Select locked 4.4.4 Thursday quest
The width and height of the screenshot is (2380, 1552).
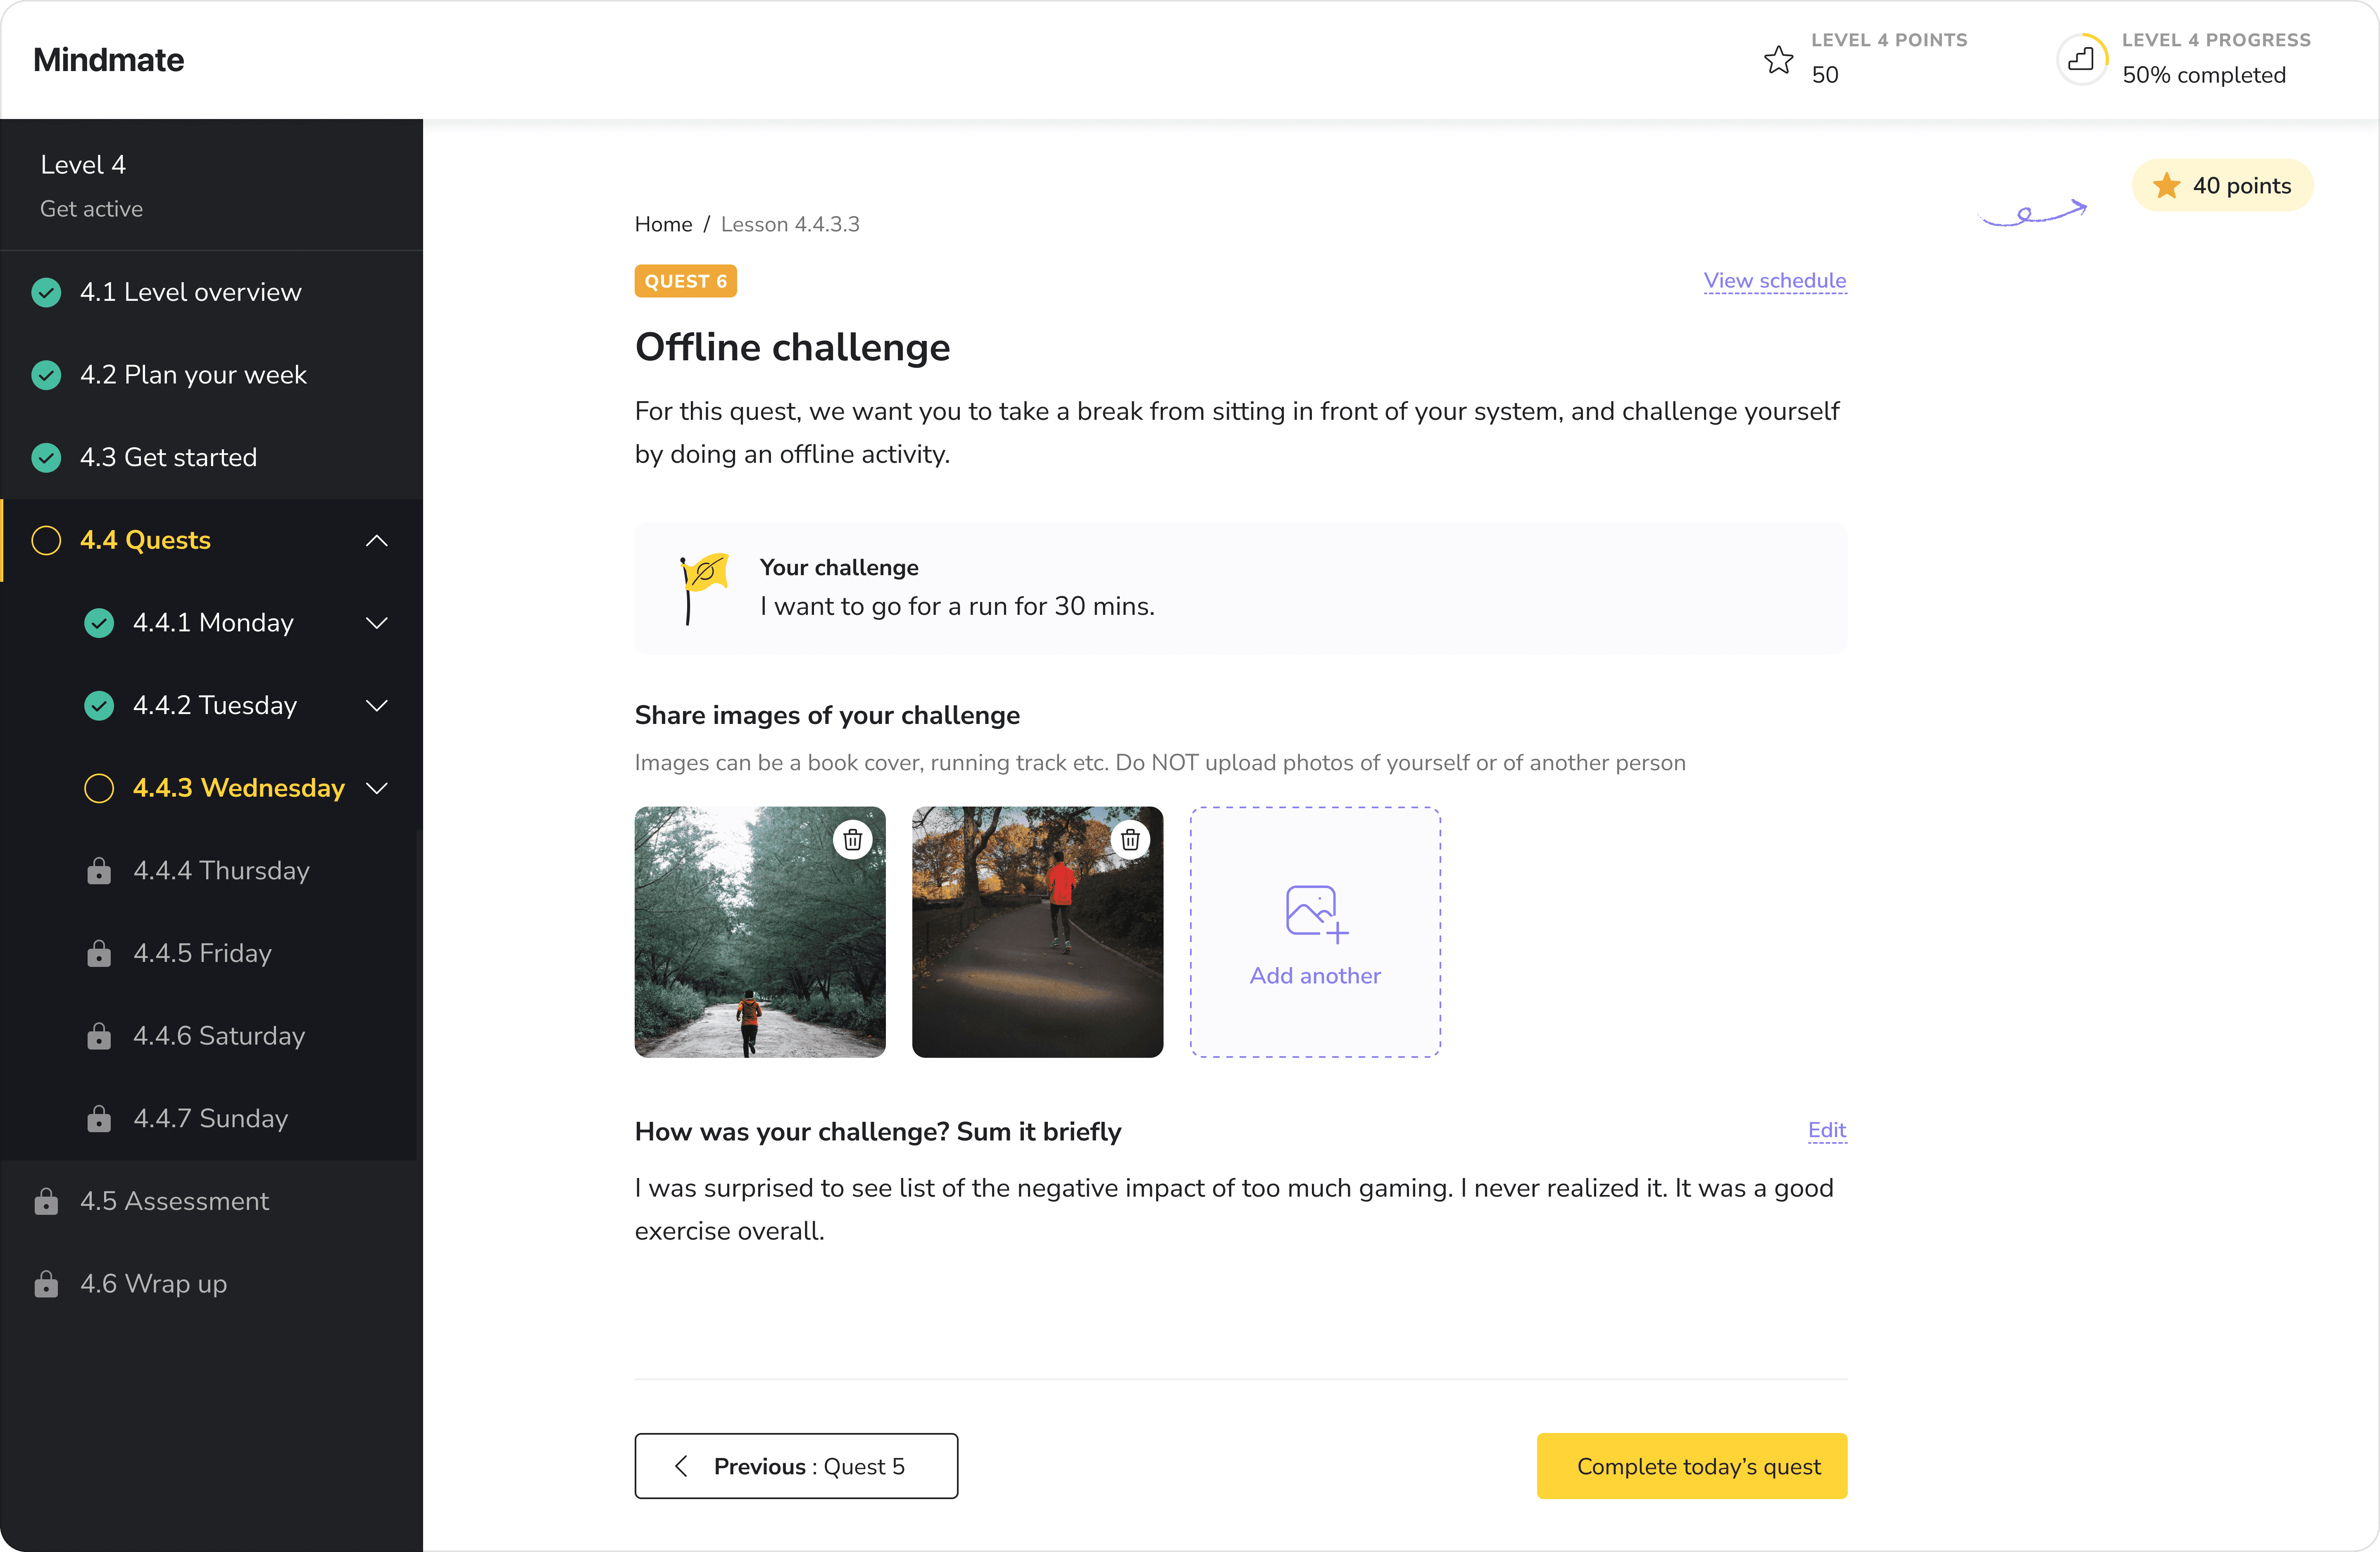pyautogui.click(x=211, y=871)
